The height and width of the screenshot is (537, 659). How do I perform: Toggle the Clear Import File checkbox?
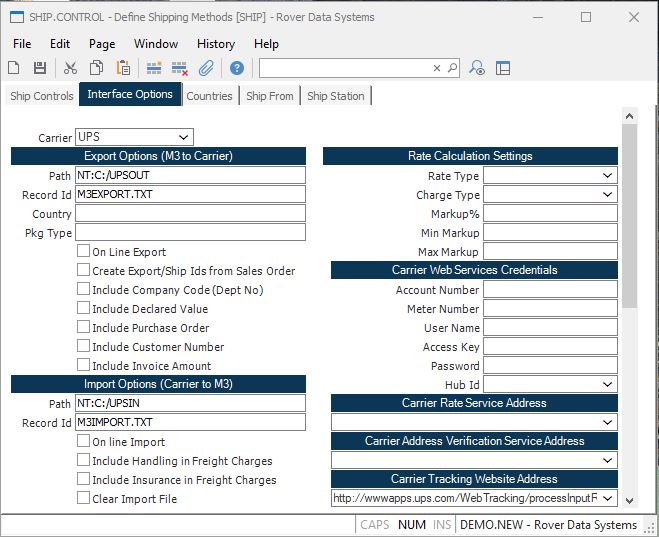pos(84,499)
